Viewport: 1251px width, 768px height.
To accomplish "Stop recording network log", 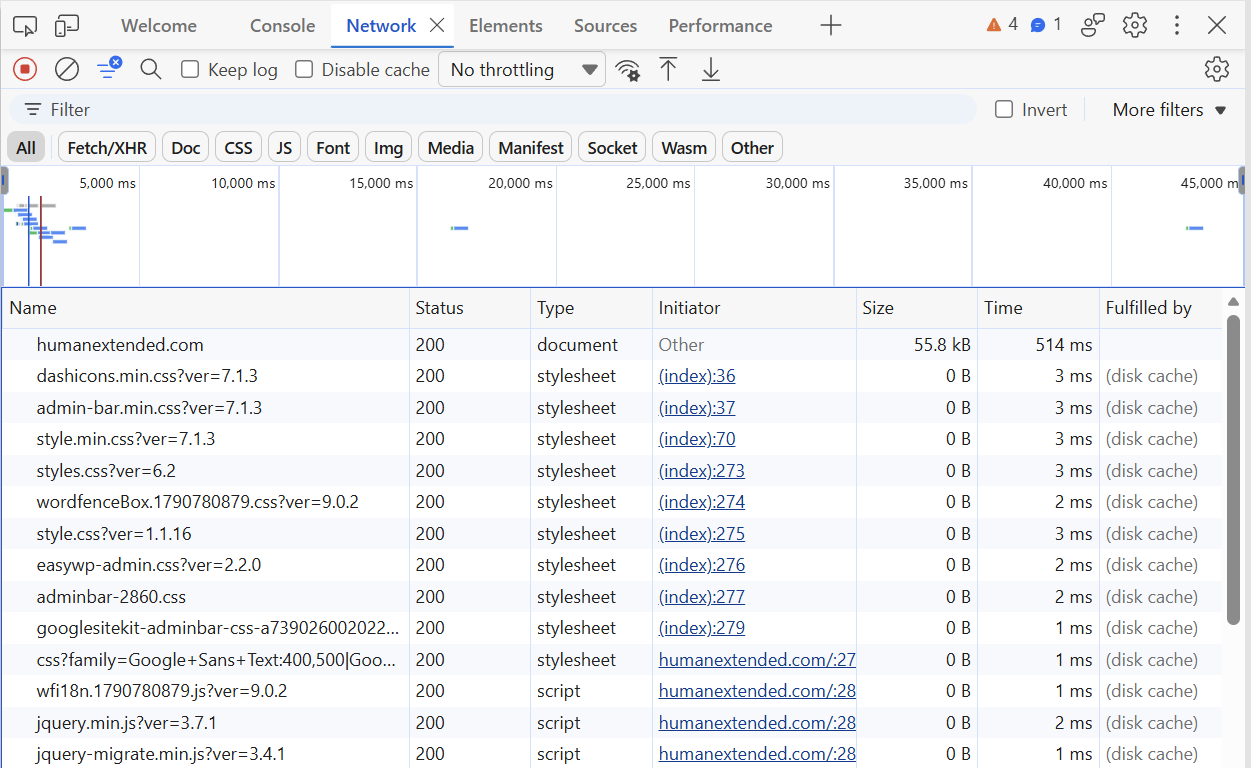I will click(25, 69).
